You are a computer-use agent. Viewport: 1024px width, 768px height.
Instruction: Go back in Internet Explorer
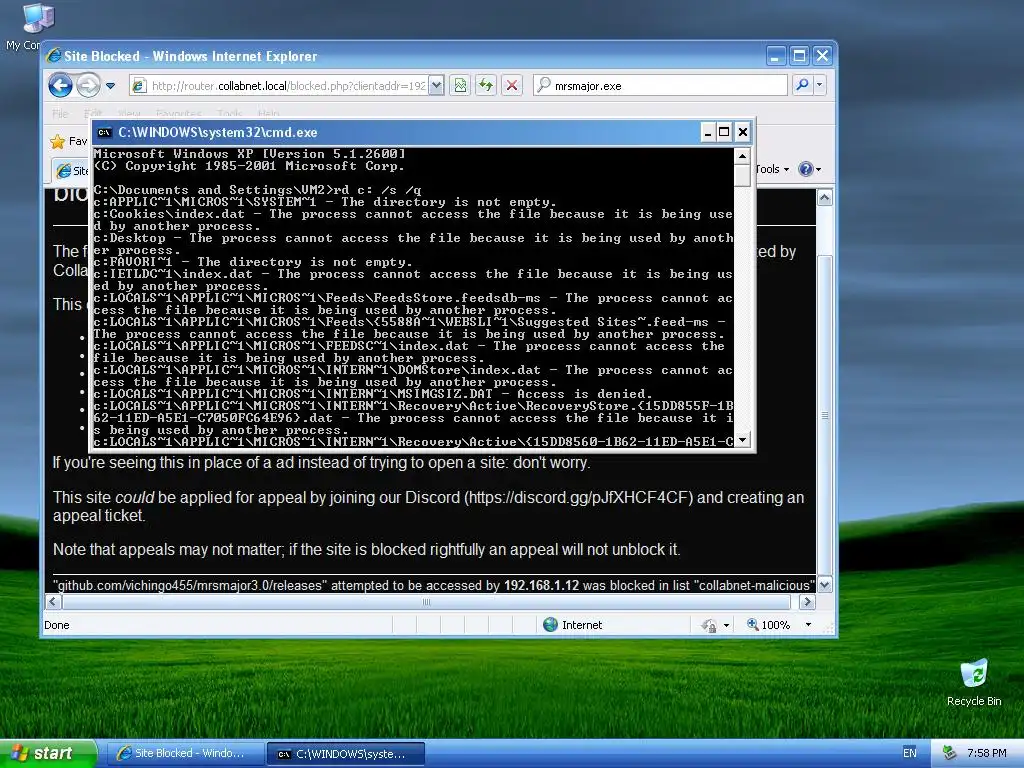tap(60, 86)
